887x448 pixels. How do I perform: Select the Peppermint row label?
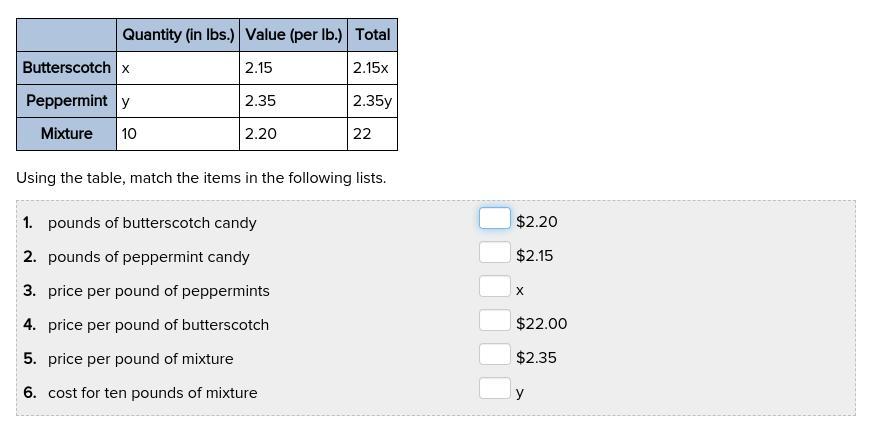click(67, 101)
